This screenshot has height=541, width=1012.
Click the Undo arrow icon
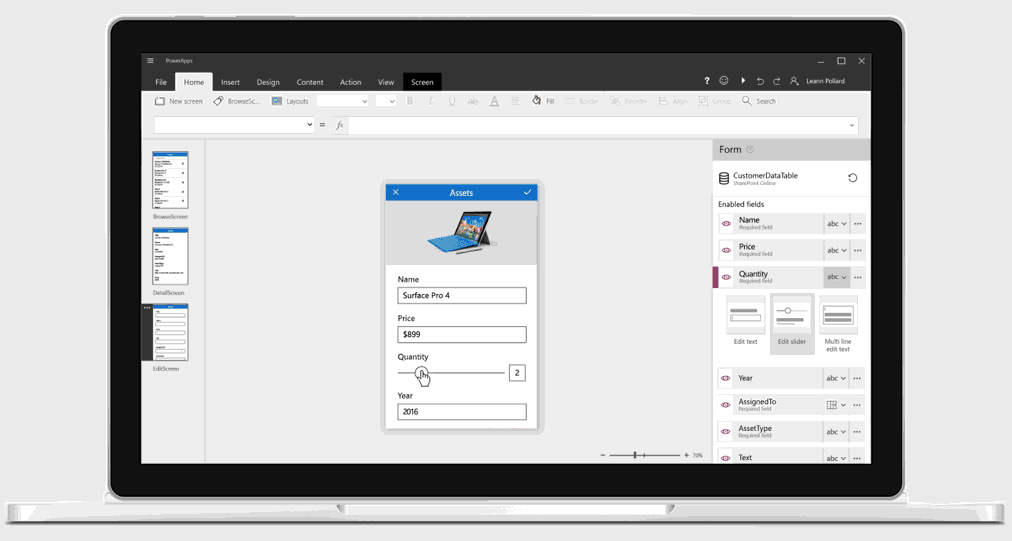(760, 81)
